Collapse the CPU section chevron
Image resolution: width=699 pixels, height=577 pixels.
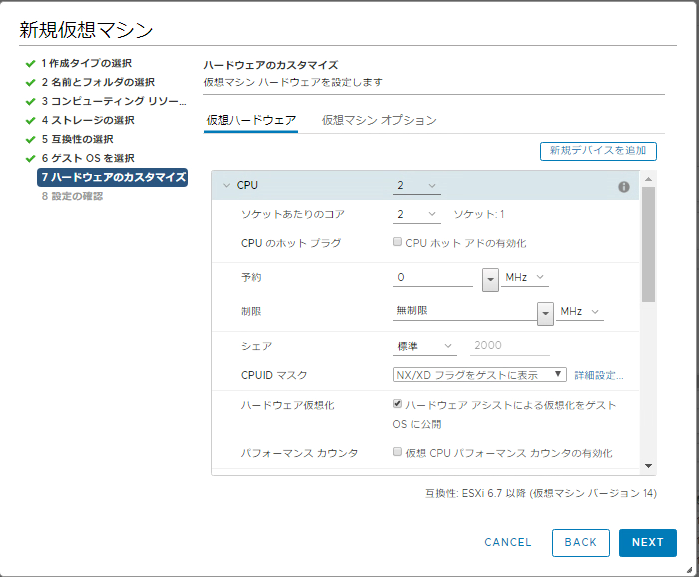click(226, 185)
